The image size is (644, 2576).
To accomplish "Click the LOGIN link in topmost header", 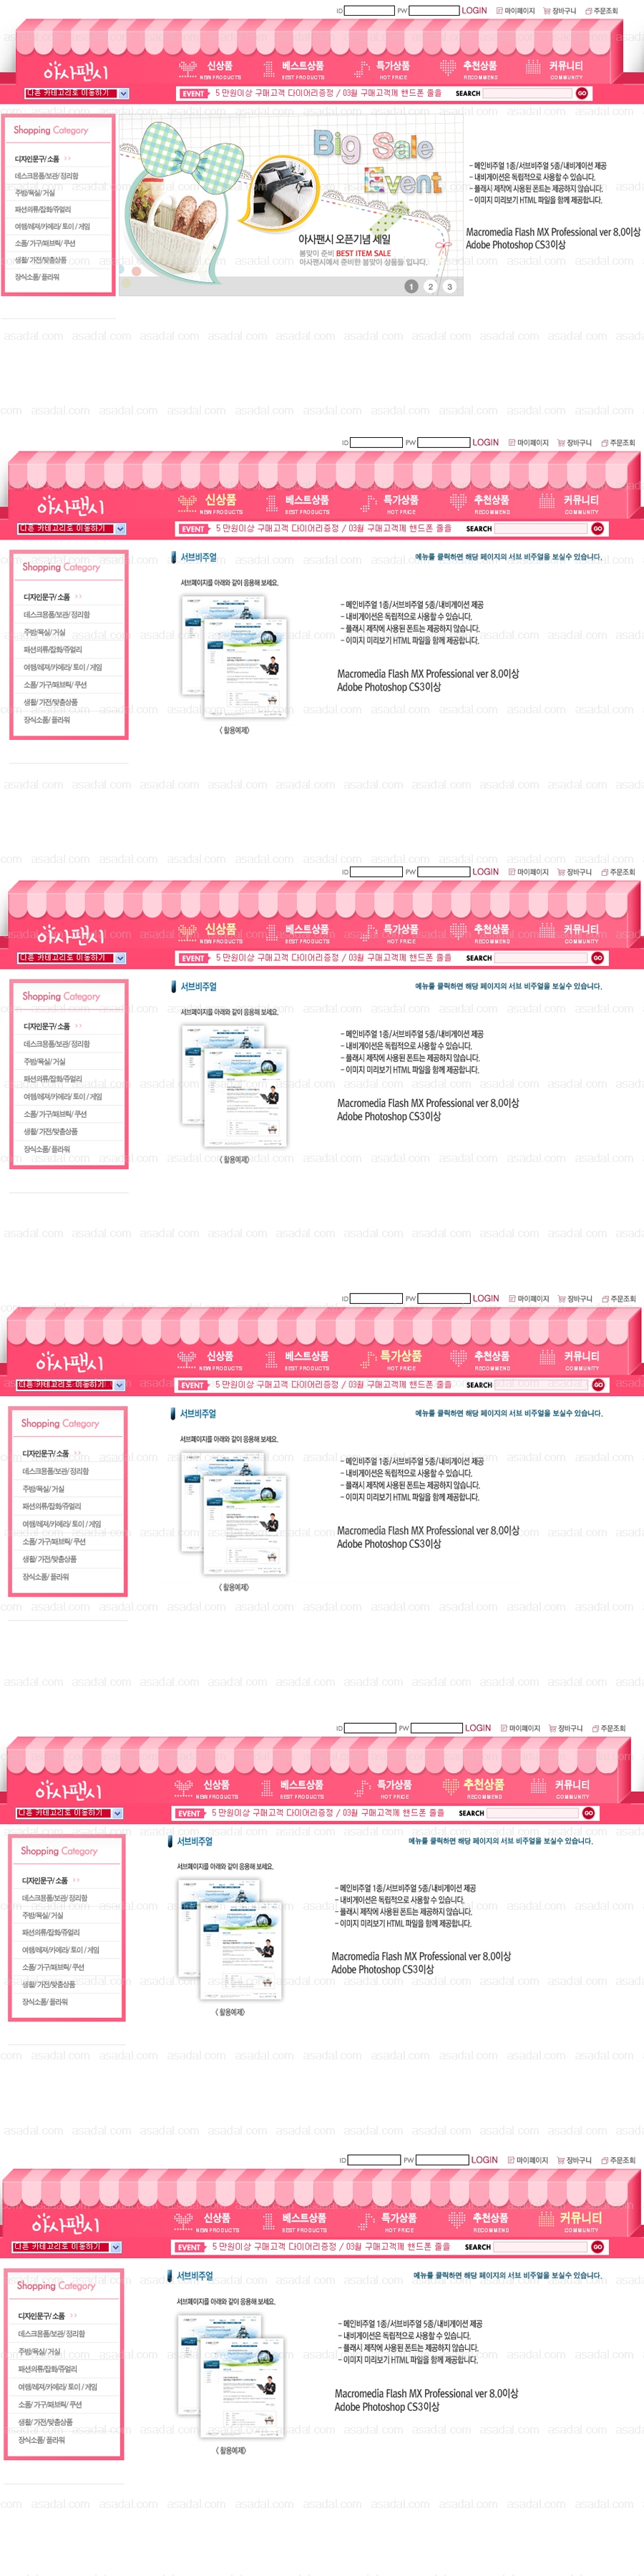I will click(474, 11).
